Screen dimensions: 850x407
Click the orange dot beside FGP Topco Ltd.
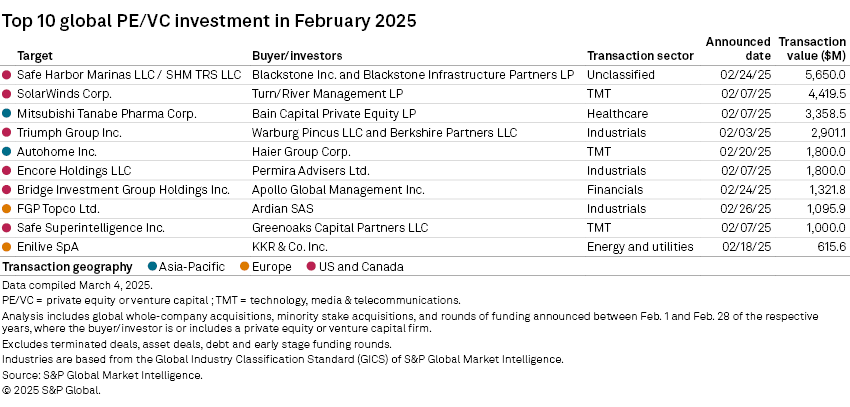click(x=7, y=208)
